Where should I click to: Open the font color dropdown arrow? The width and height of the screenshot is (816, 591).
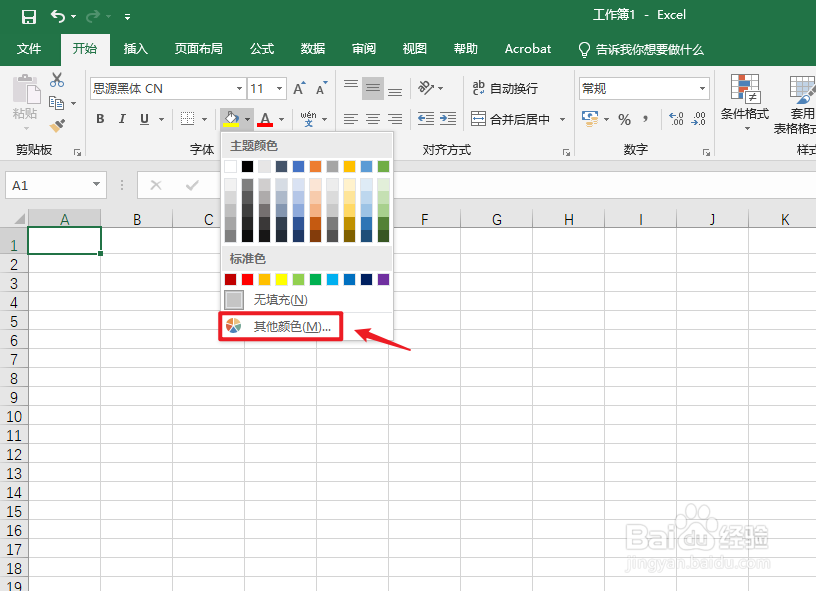282,119
